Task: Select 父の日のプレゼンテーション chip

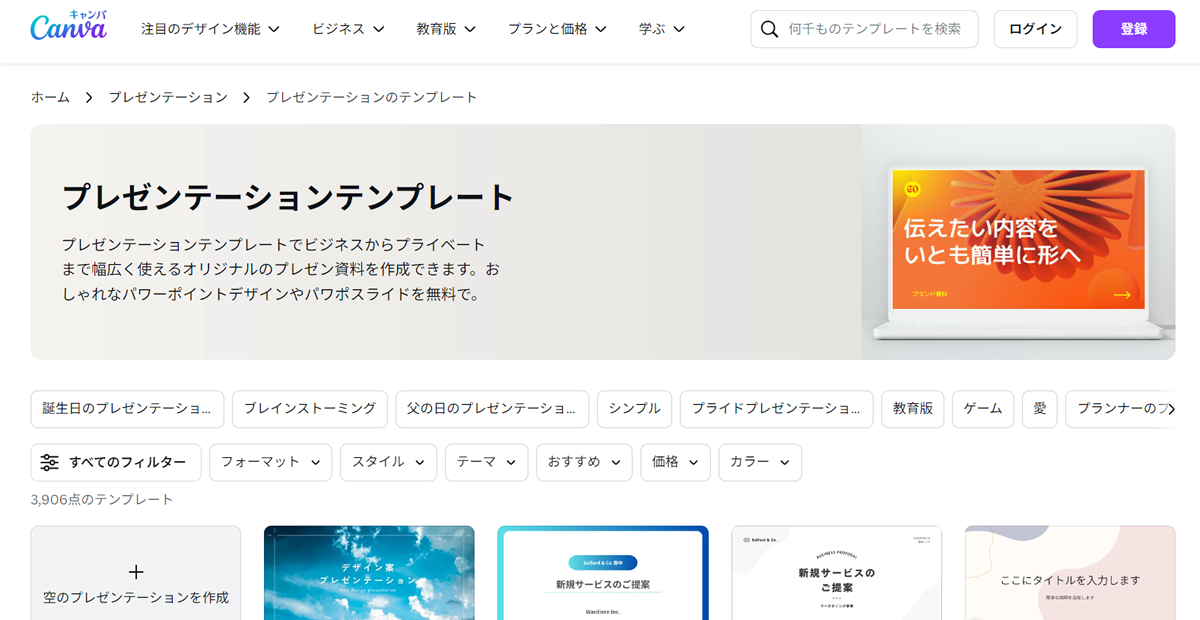Action: point(492,409)
